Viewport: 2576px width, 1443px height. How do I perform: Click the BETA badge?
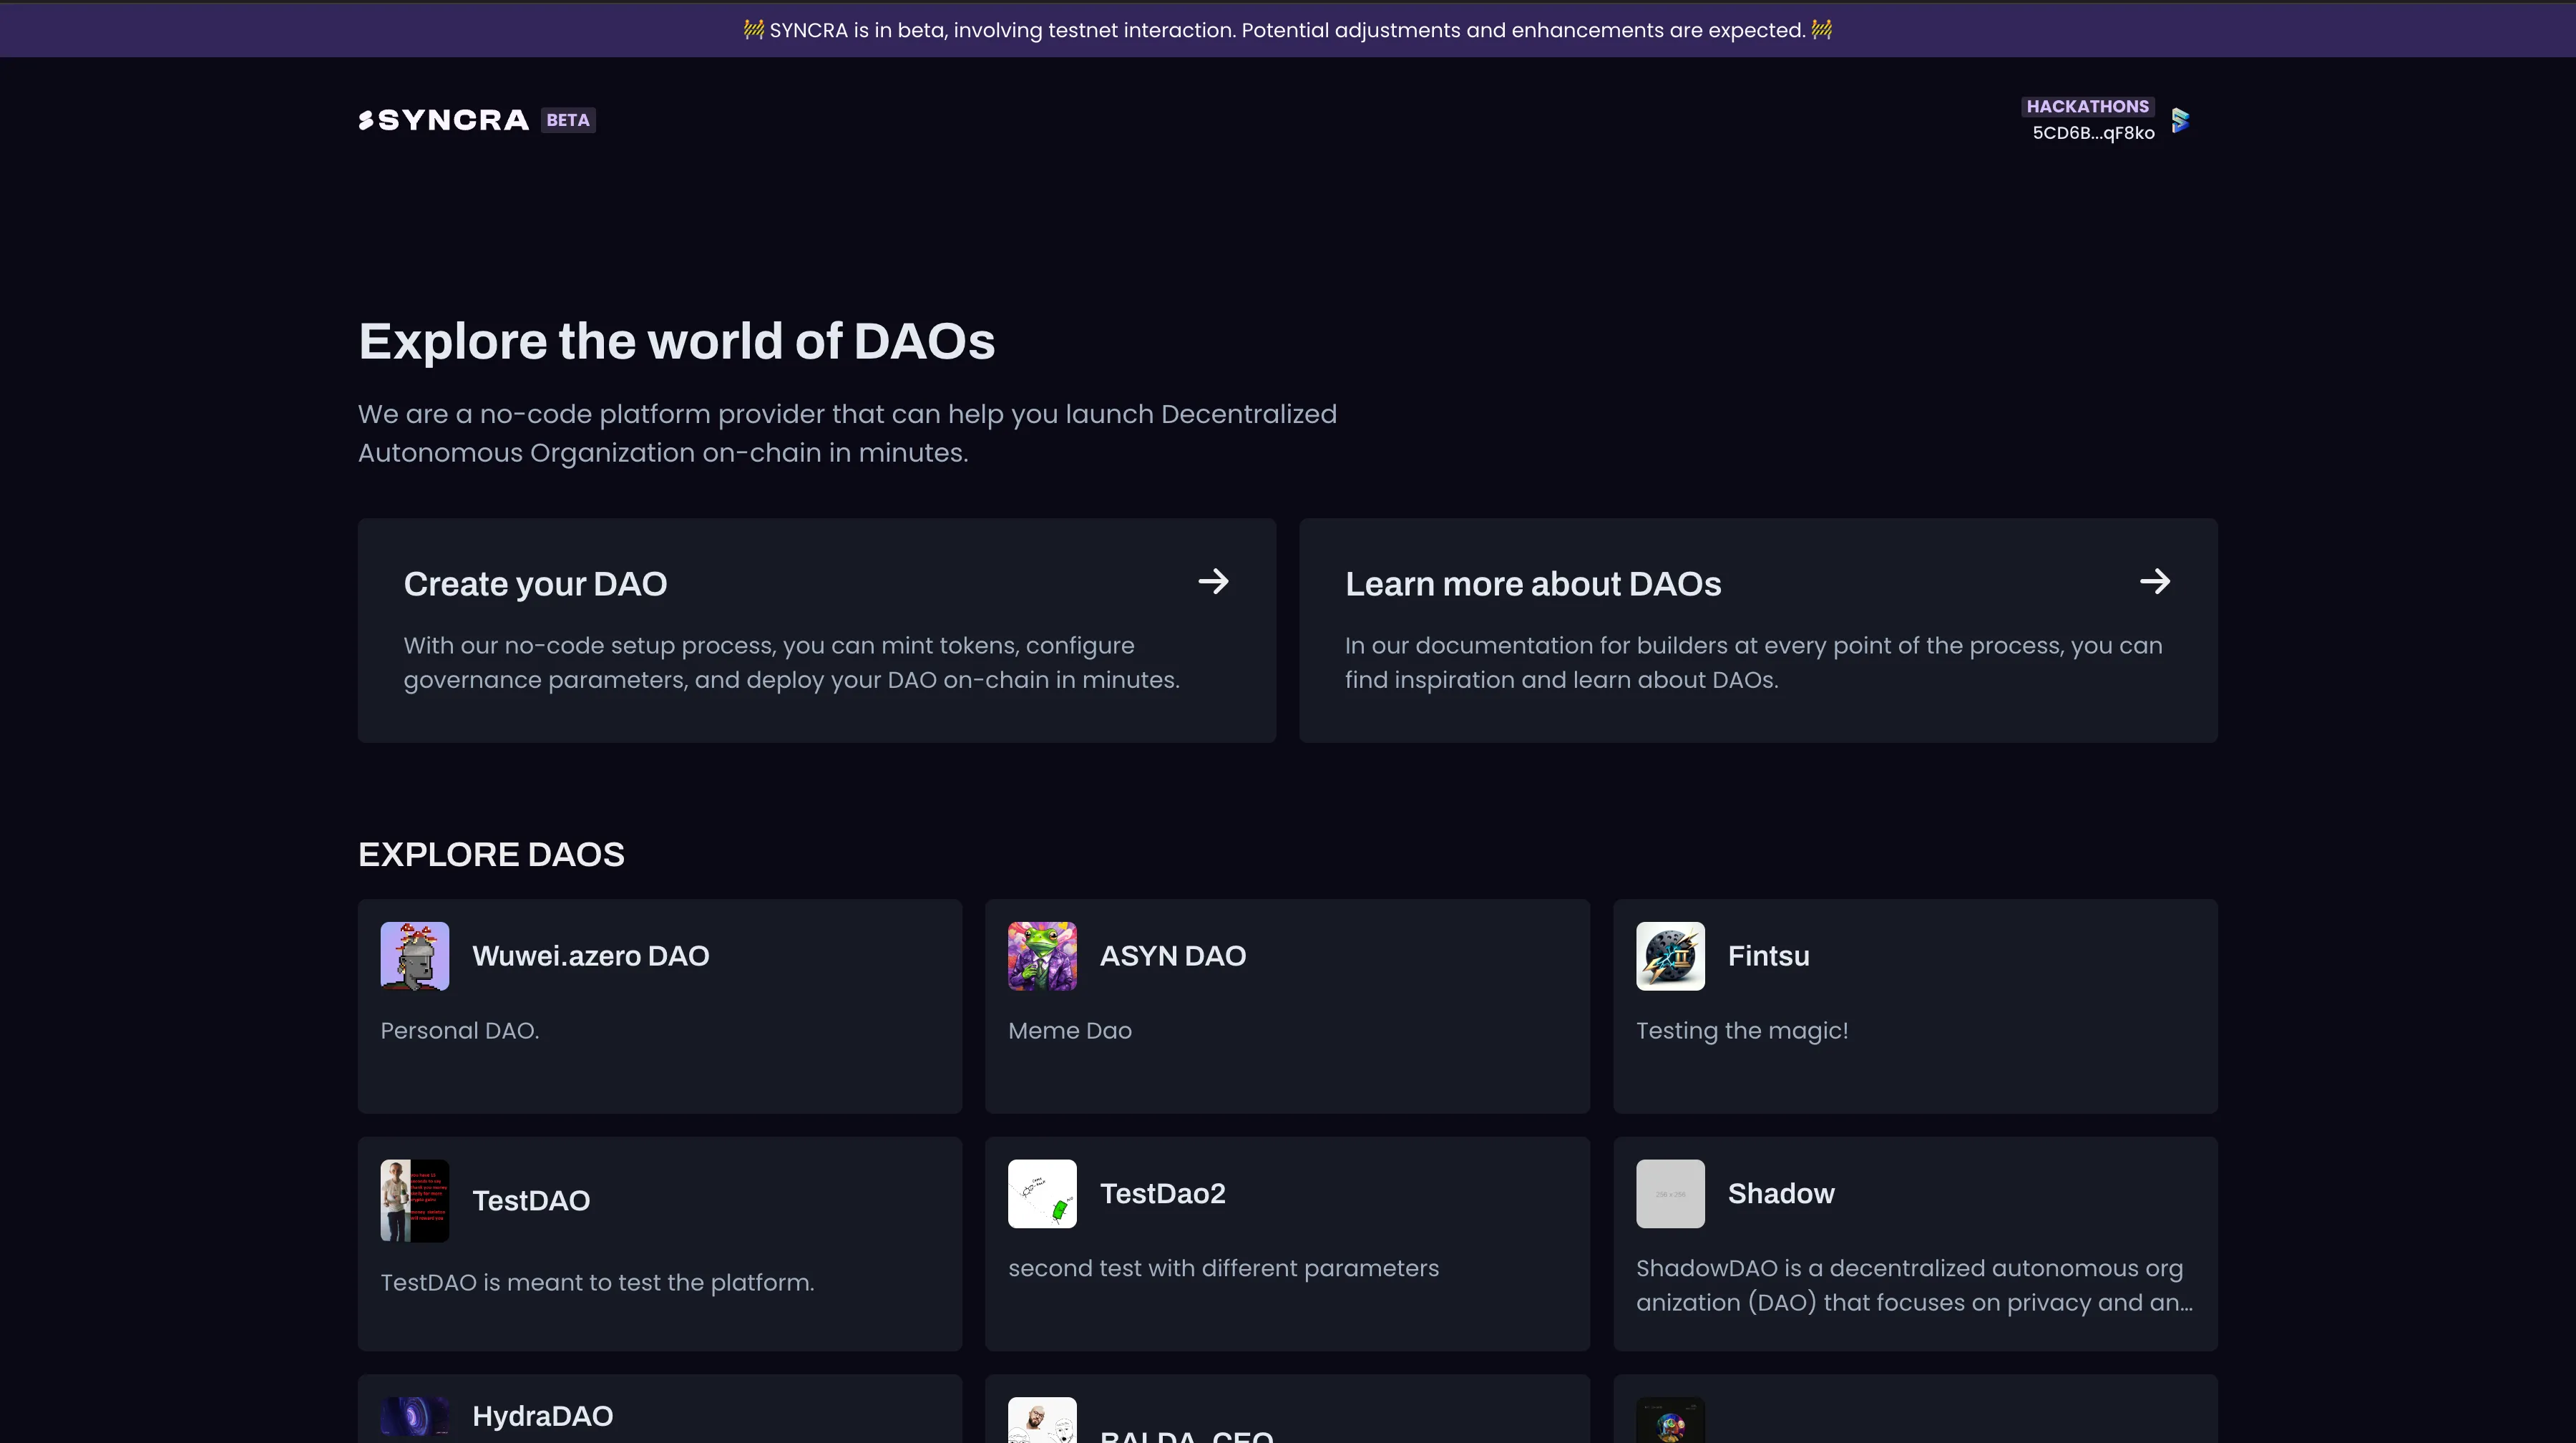pyautogui.click(x=568, y=120)
